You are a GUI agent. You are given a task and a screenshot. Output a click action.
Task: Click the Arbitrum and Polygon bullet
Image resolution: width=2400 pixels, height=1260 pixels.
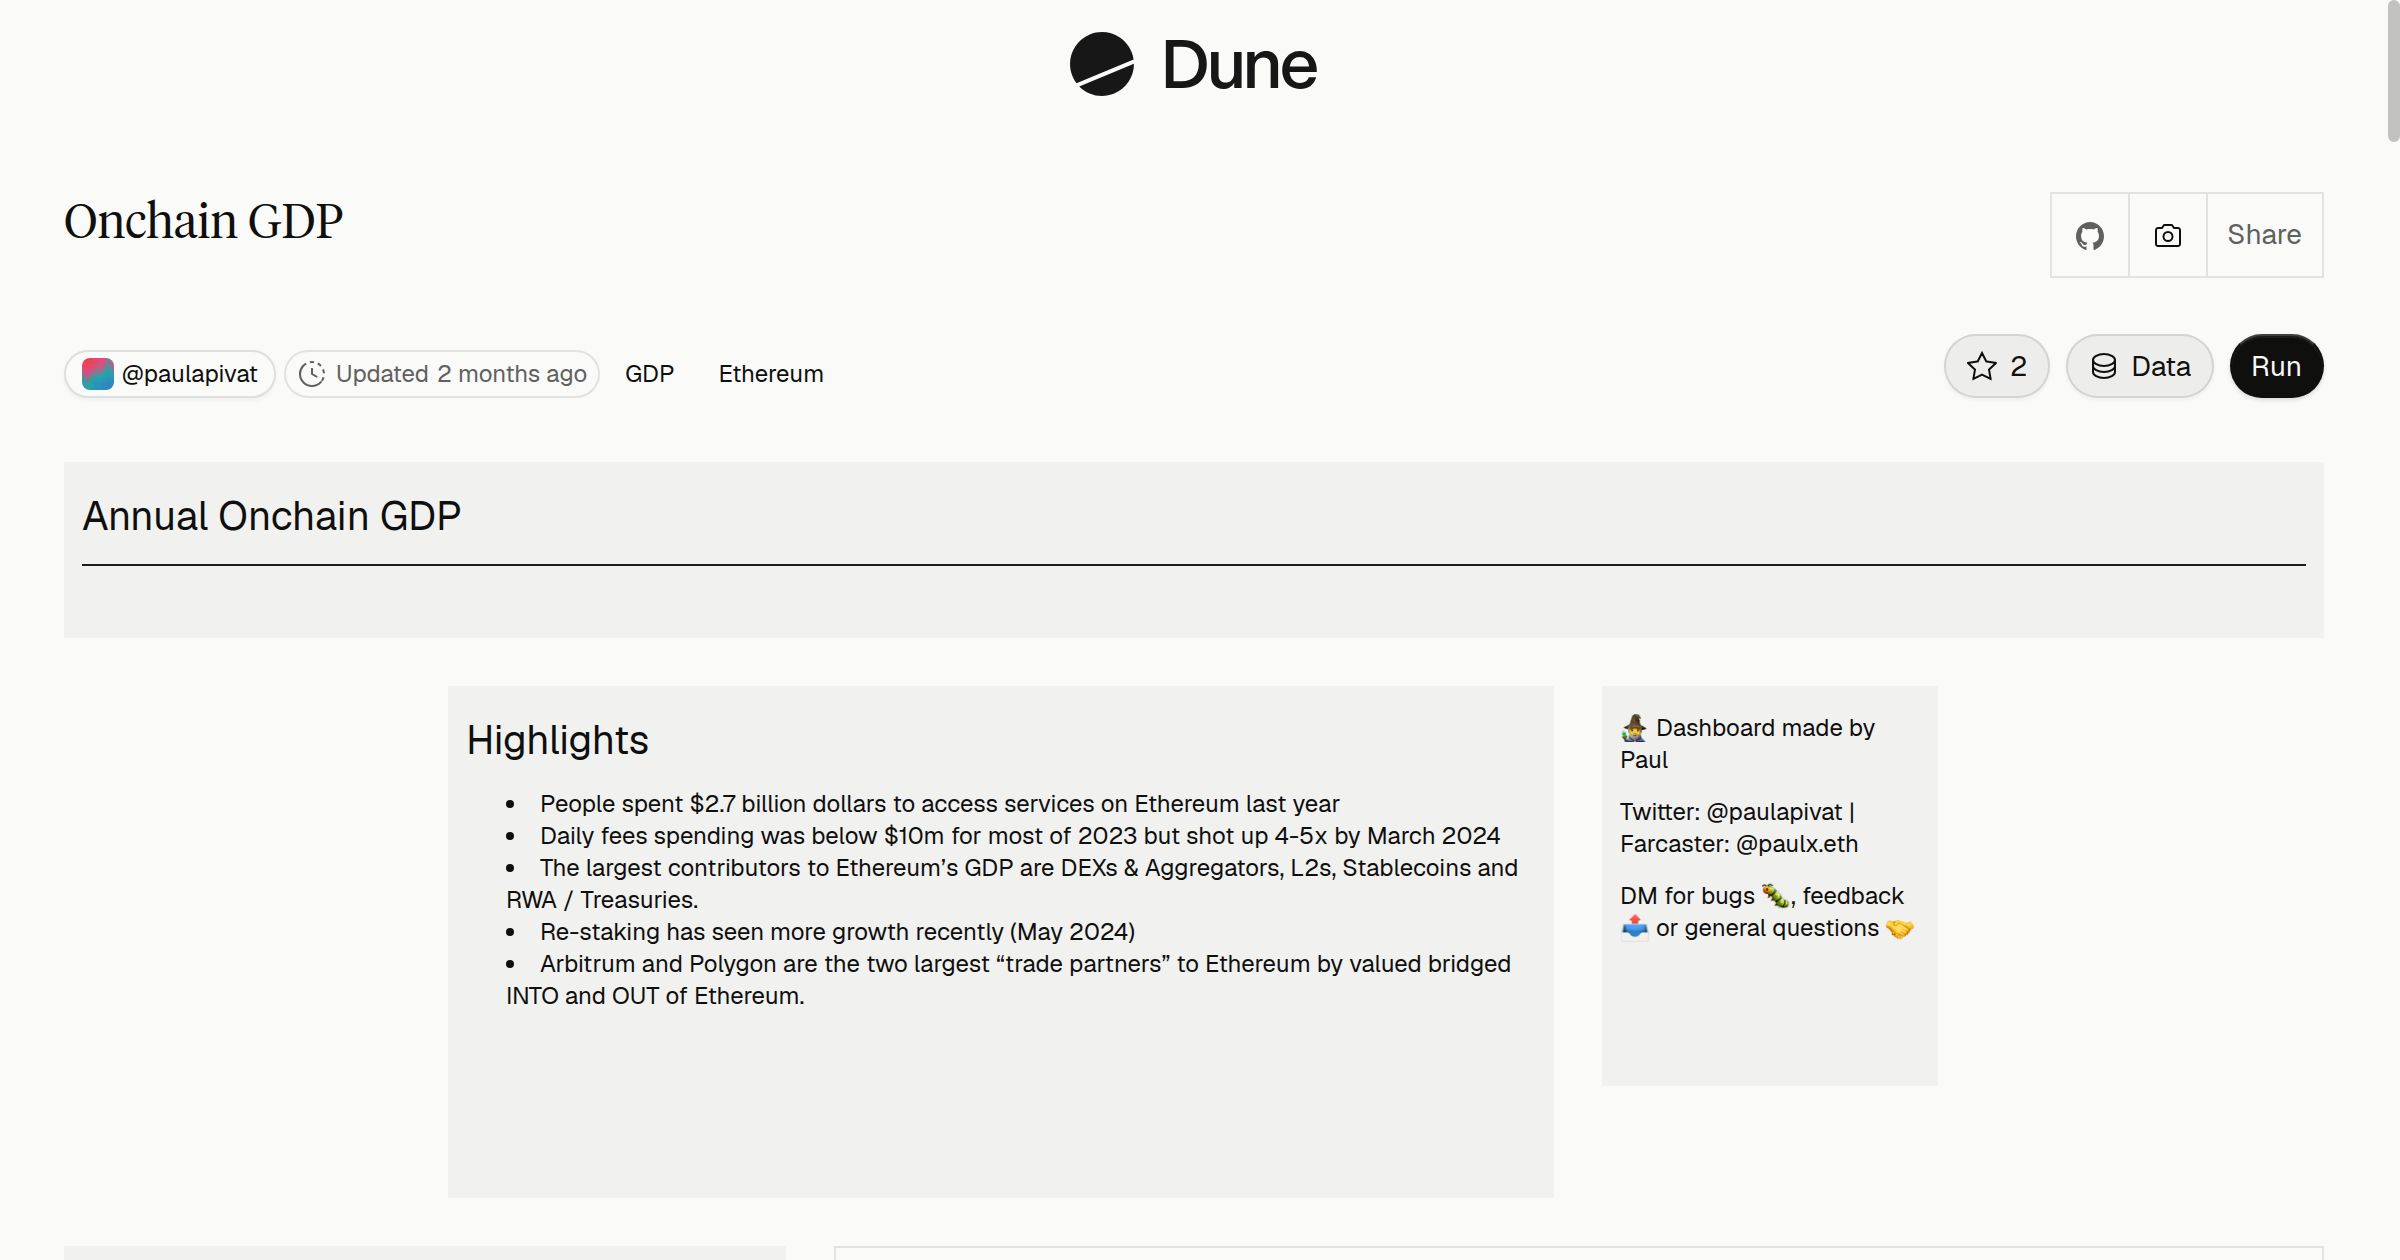pyautogui.click(x=1008, y=980)
